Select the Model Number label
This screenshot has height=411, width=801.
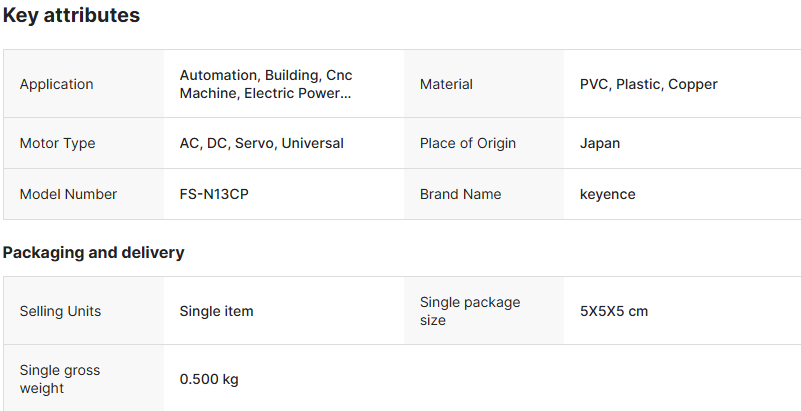click(x=69, y=194)
